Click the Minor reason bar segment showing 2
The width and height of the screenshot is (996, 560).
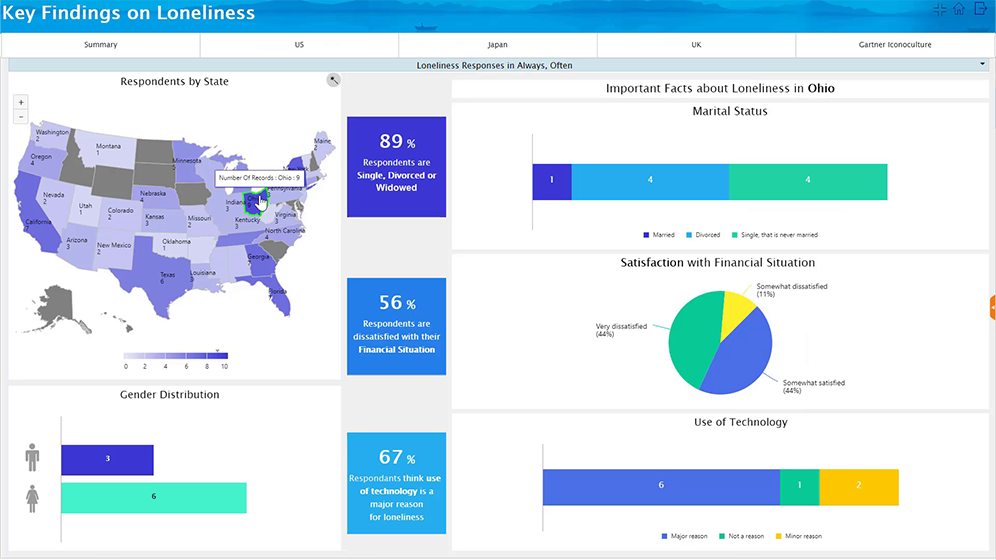pos(859,487)
